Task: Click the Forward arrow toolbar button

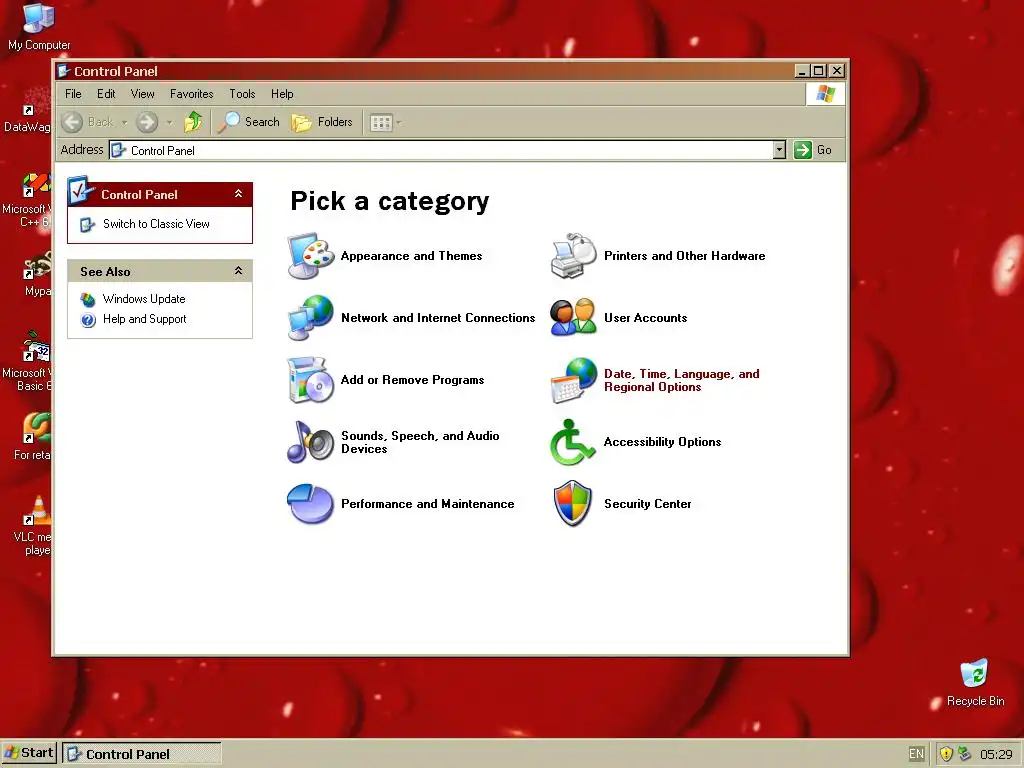Action: pyautogui.click(x=147, y=122)
